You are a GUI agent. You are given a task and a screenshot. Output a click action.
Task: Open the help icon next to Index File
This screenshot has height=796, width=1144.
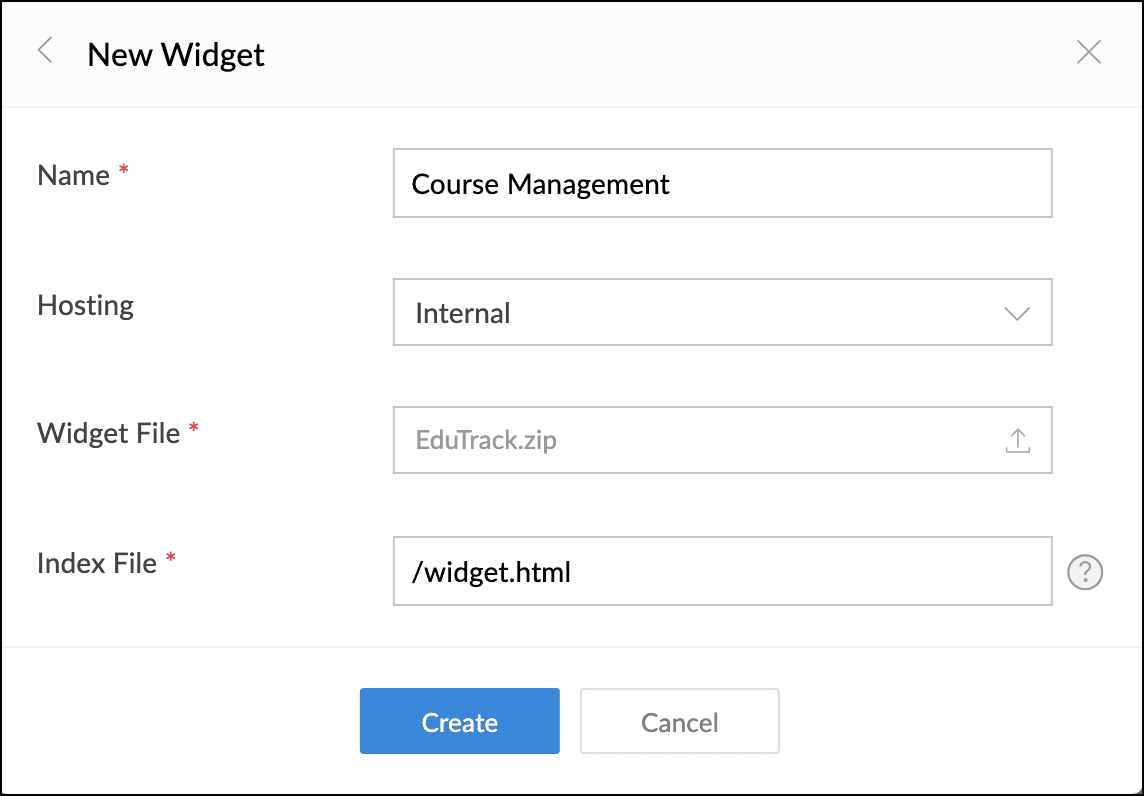[x=1085, y=572]
